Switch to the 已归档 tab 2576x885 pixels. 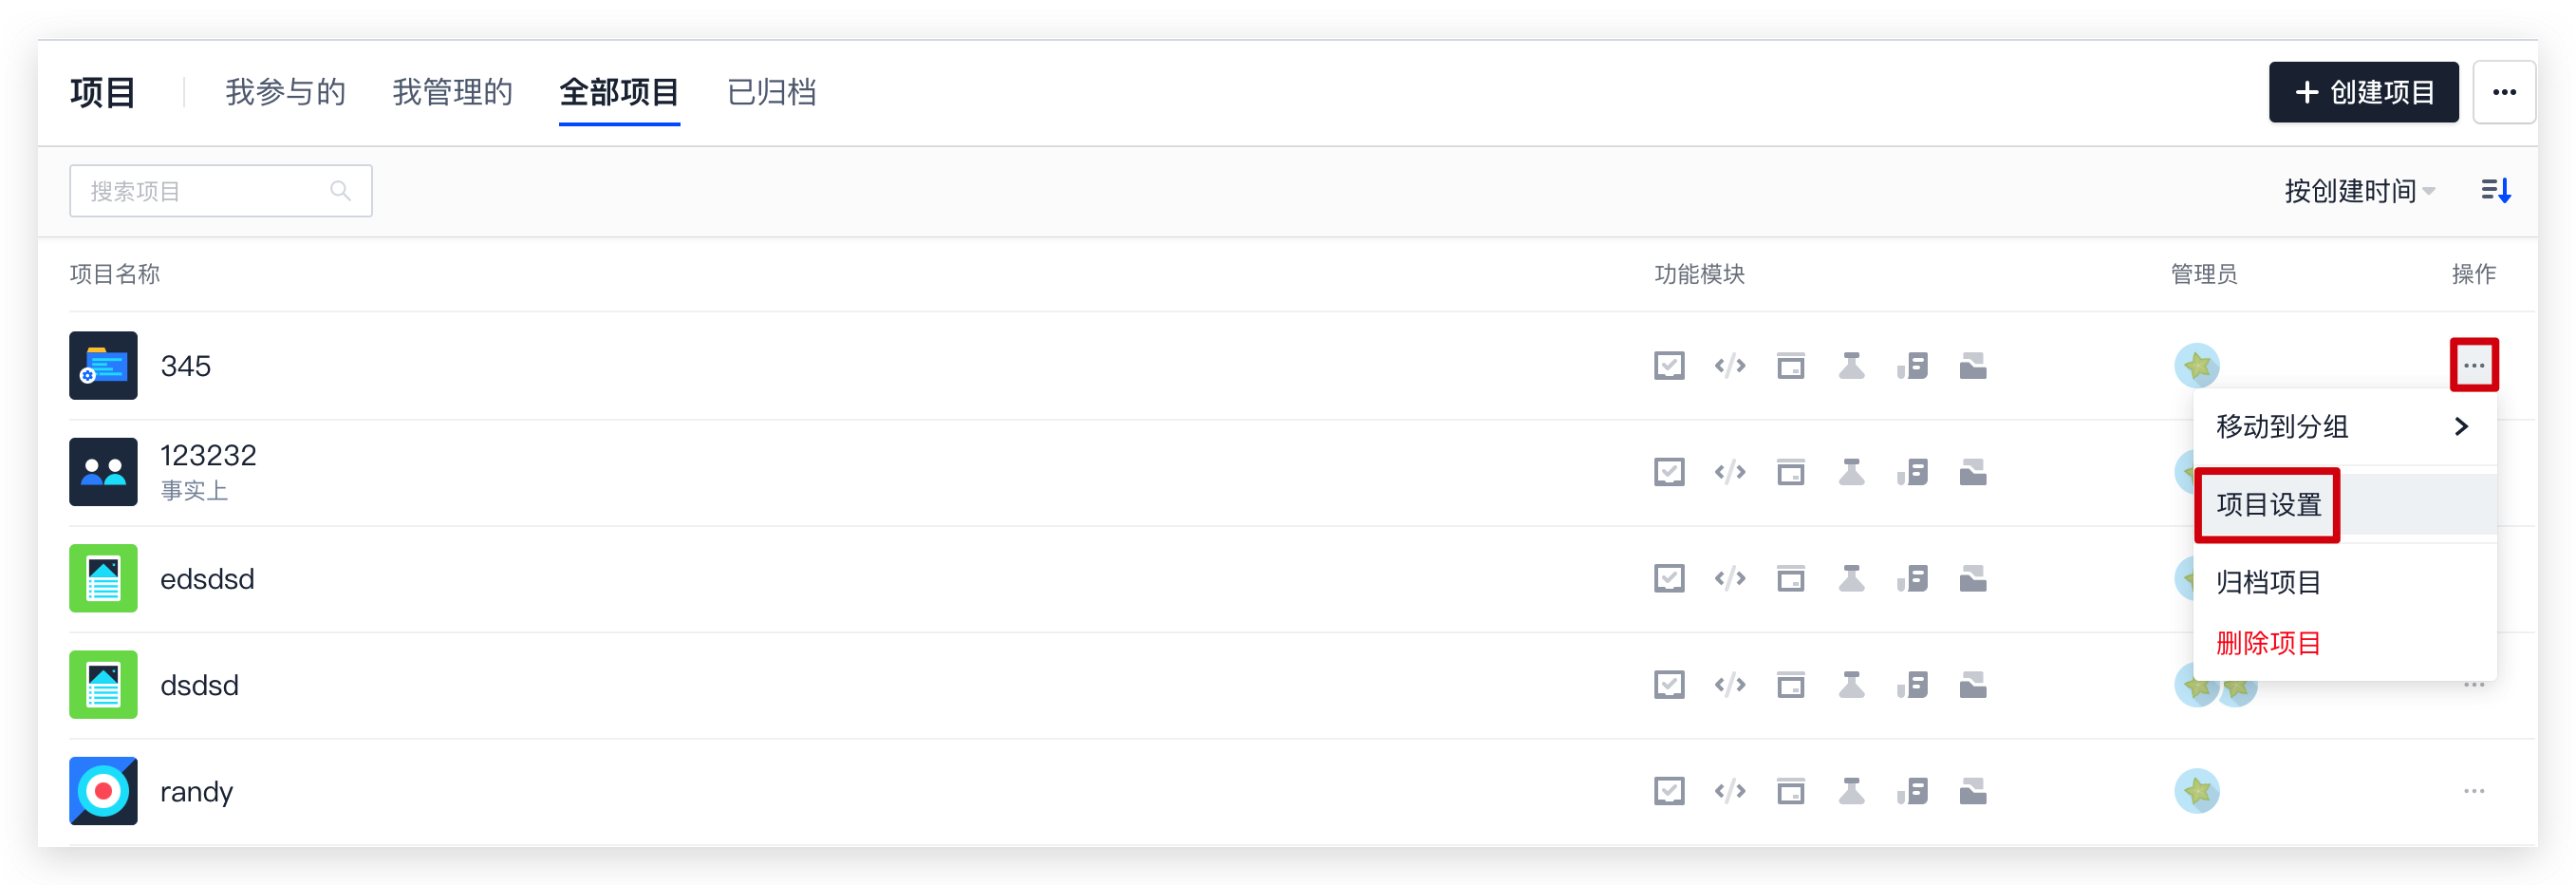771,92
